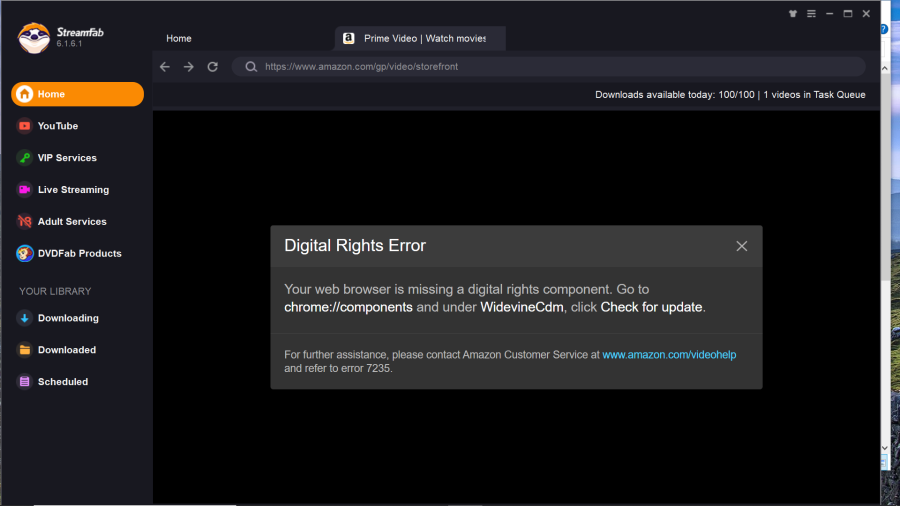Close the Digital Rights Error dialog
900x506 pixels.
tap(742, 246)
